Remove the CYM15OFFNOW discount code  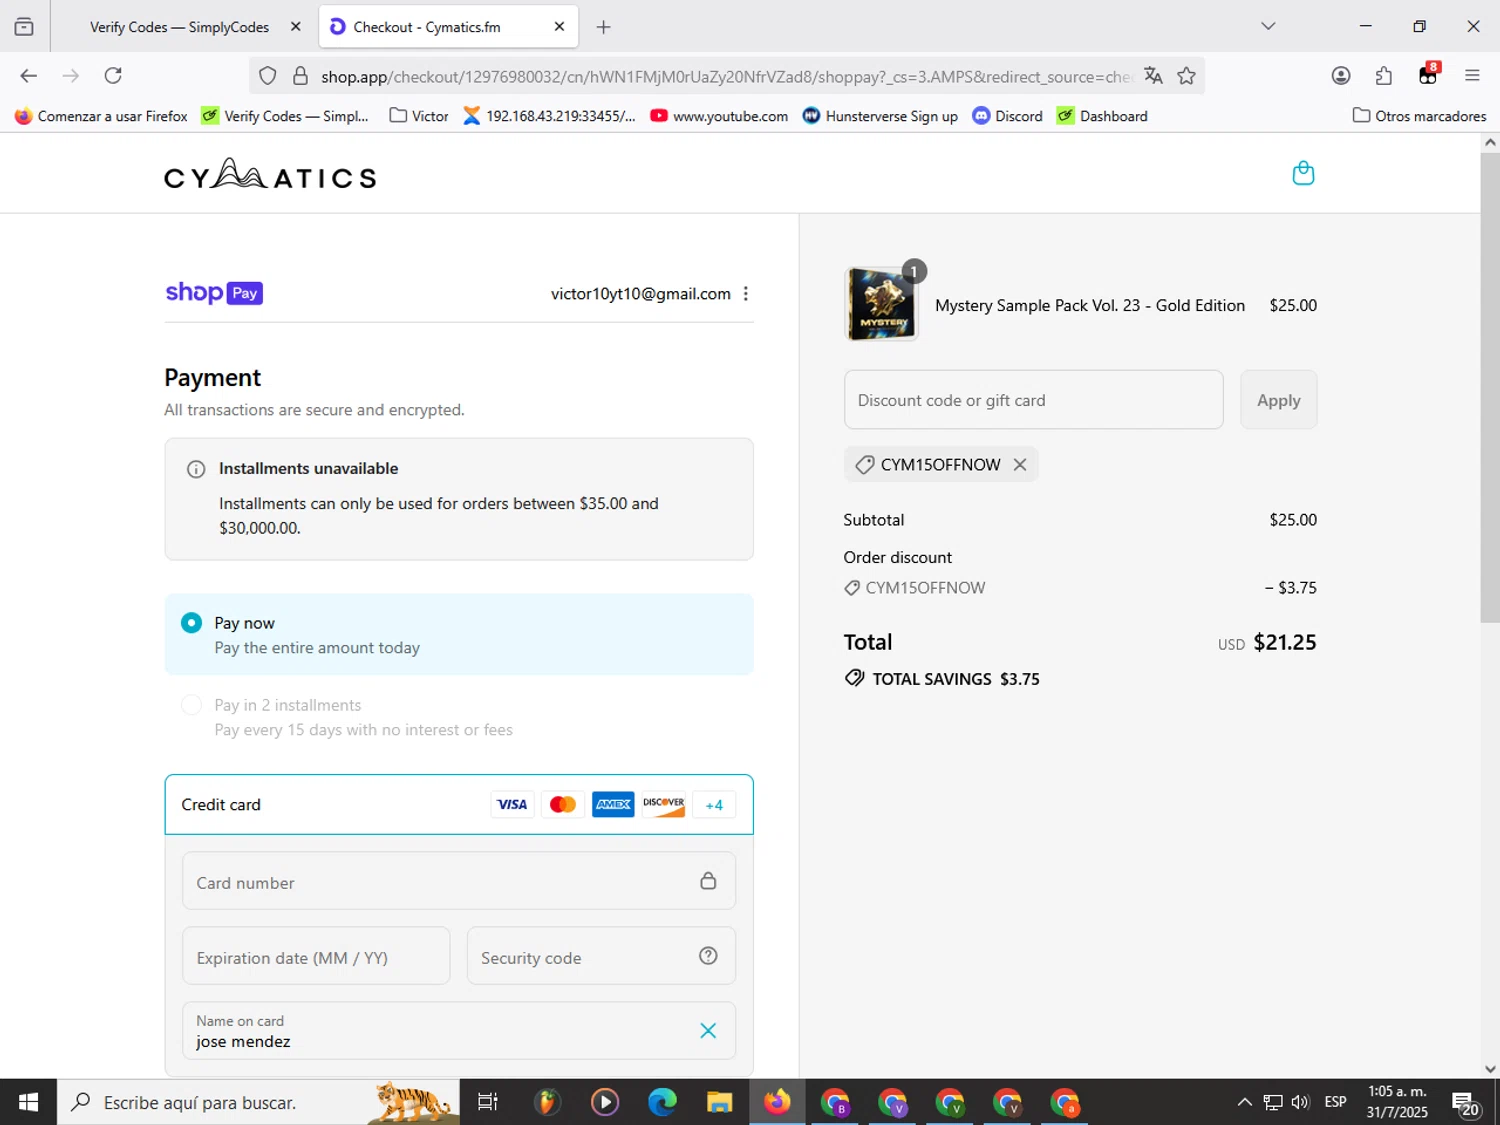(x=1020, y=465)
